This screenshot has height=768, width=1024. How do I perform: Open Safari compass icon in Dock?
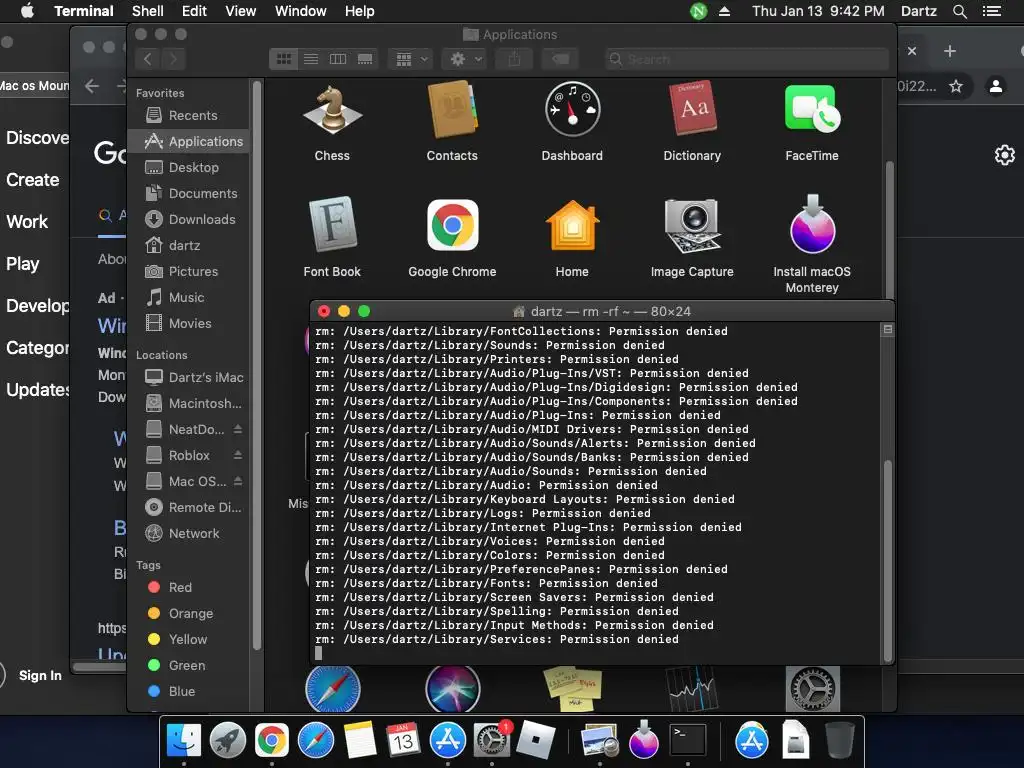coord(315,741)
